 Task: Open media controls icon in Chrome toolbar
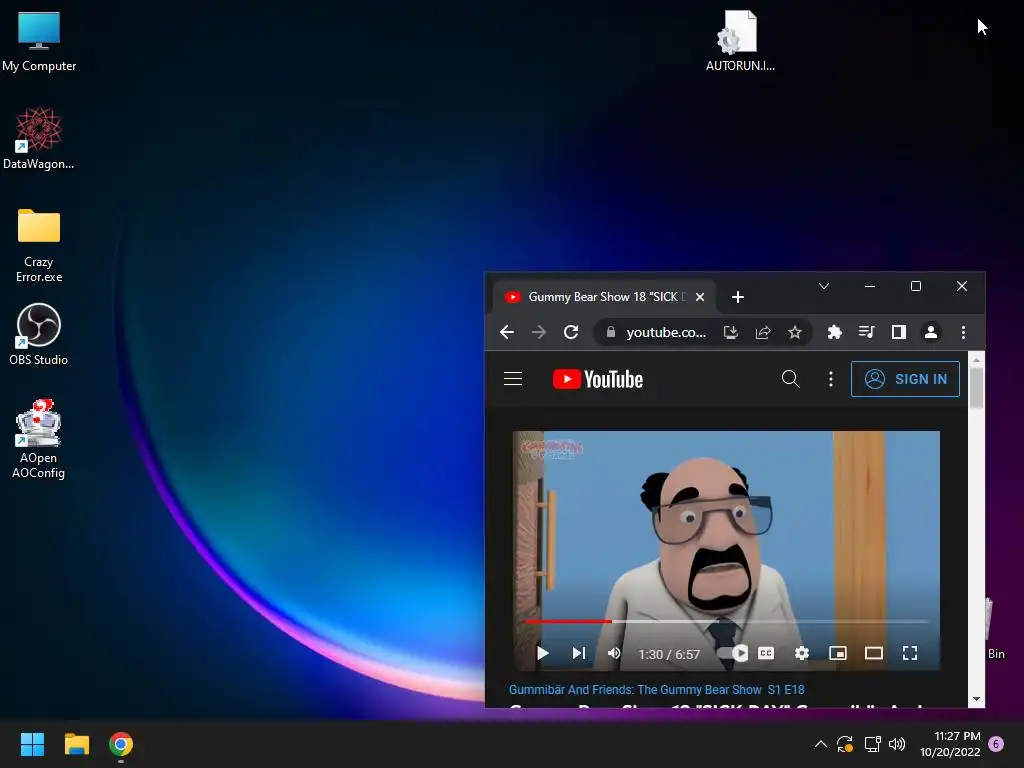867,332
